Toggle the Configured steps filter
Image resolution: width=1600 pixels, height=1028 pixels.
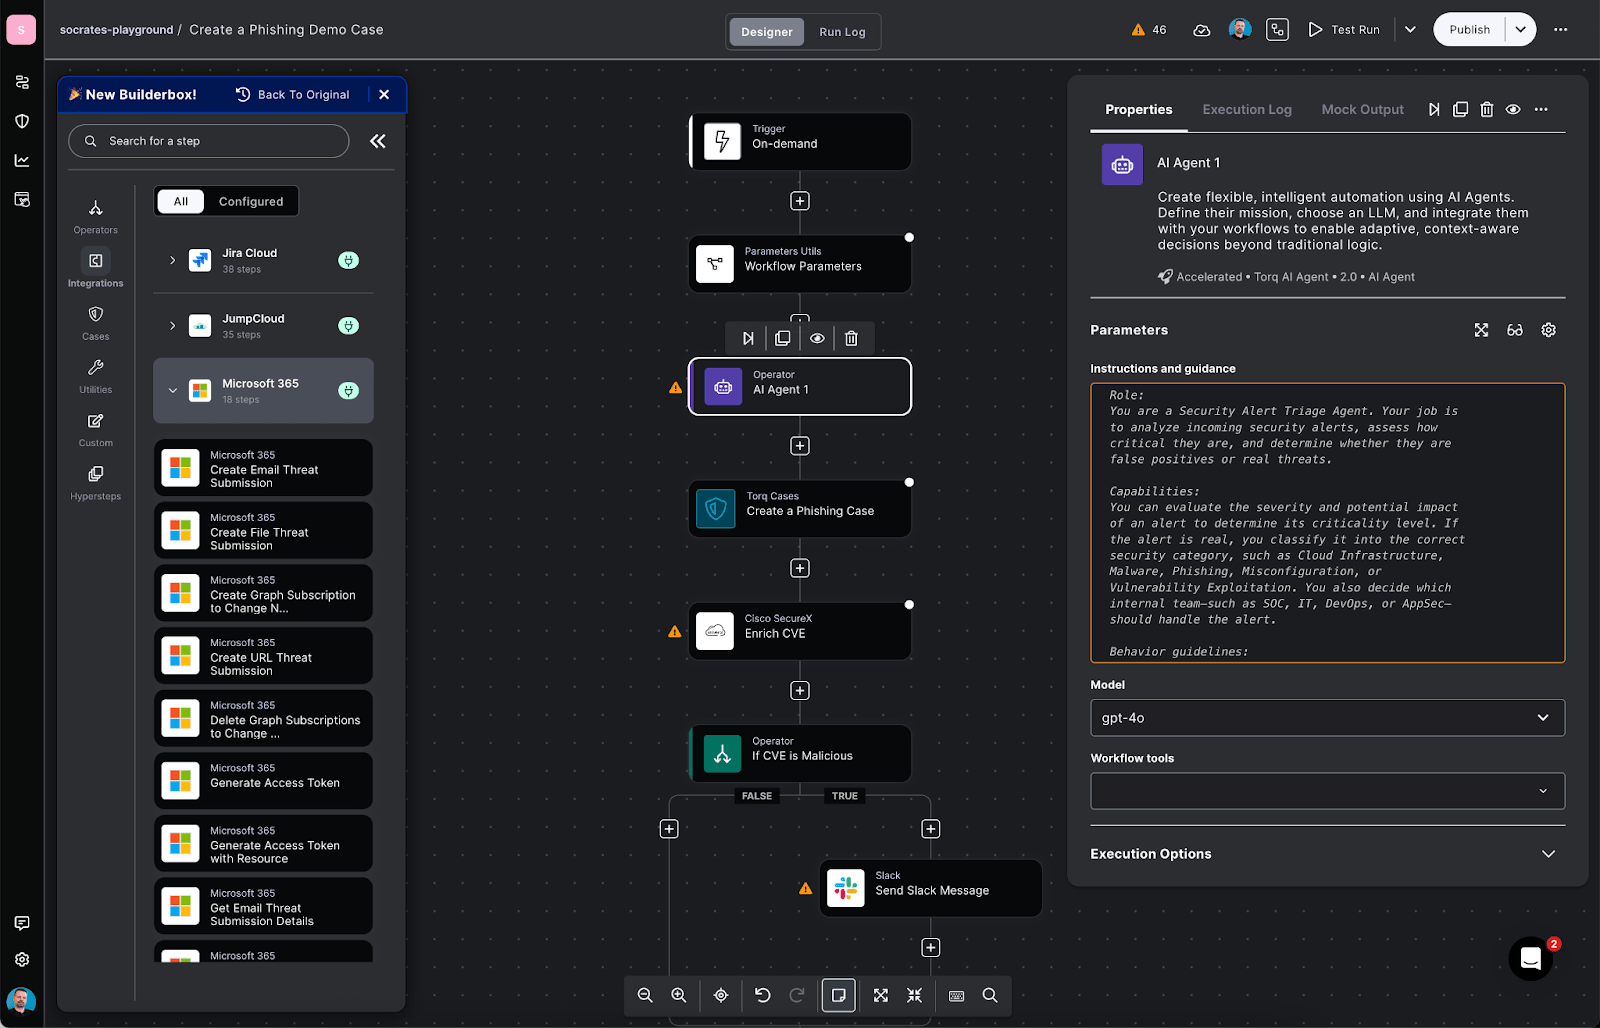point(251,201)
